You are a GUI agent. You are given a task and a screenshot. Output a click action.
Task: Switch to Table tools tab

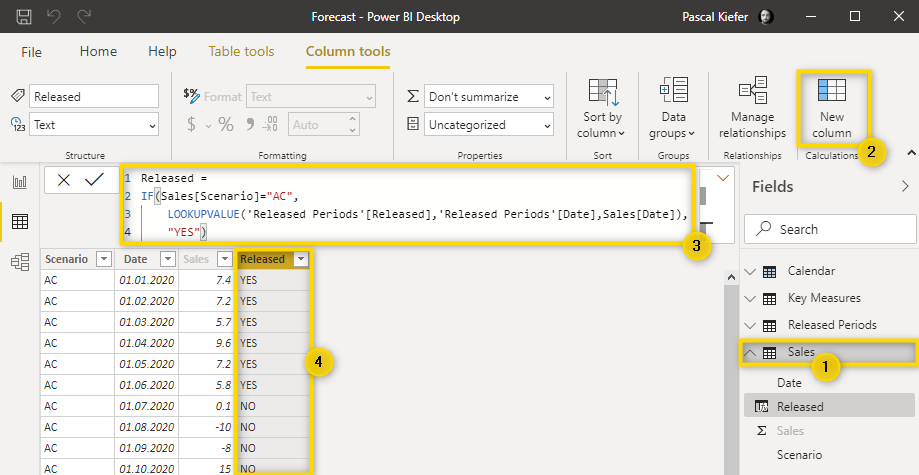(241, 52)
